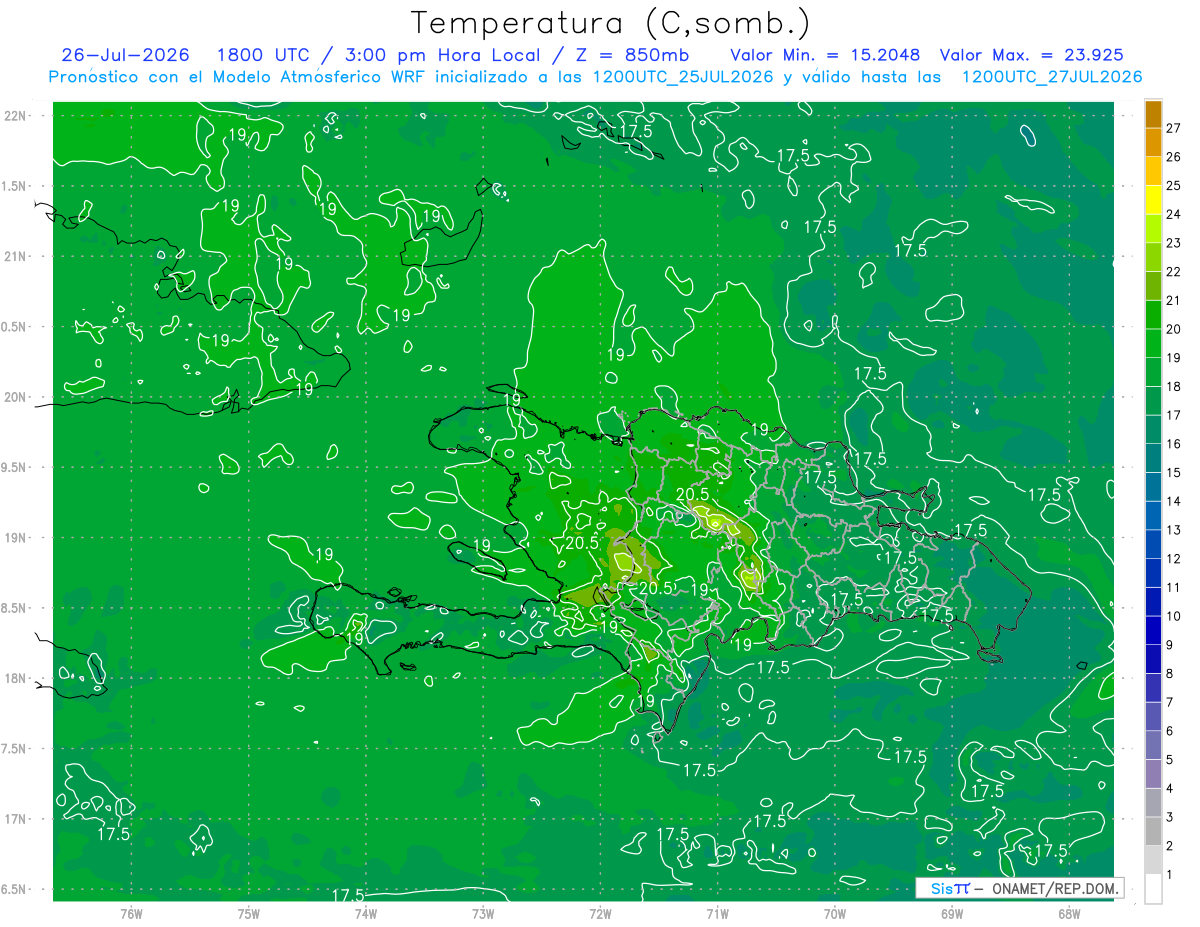Click the "9.5N" latitude axis label
Screen dimensions: 1200x927
[14, 468]
